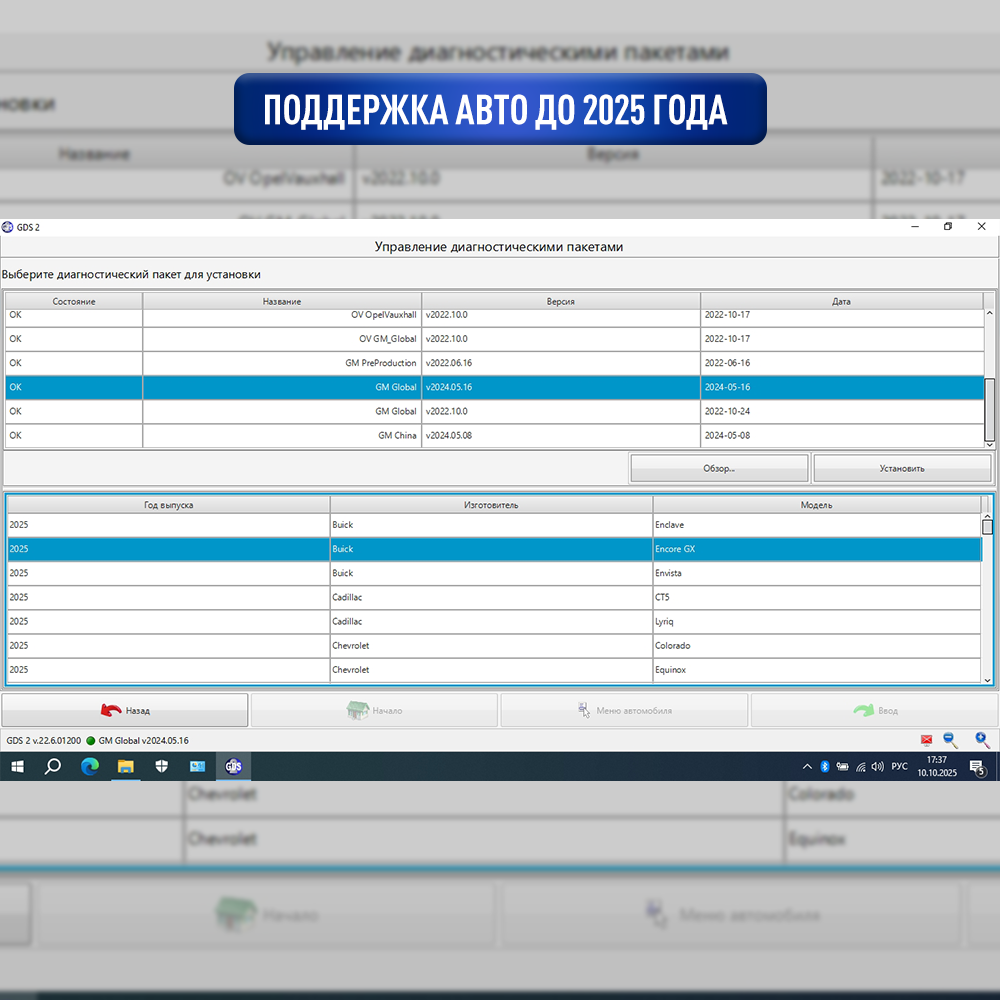The width and height of the screenshot is (1000, 1000).
Task: Open notification center in system tray
Action: tap(977, 767)
